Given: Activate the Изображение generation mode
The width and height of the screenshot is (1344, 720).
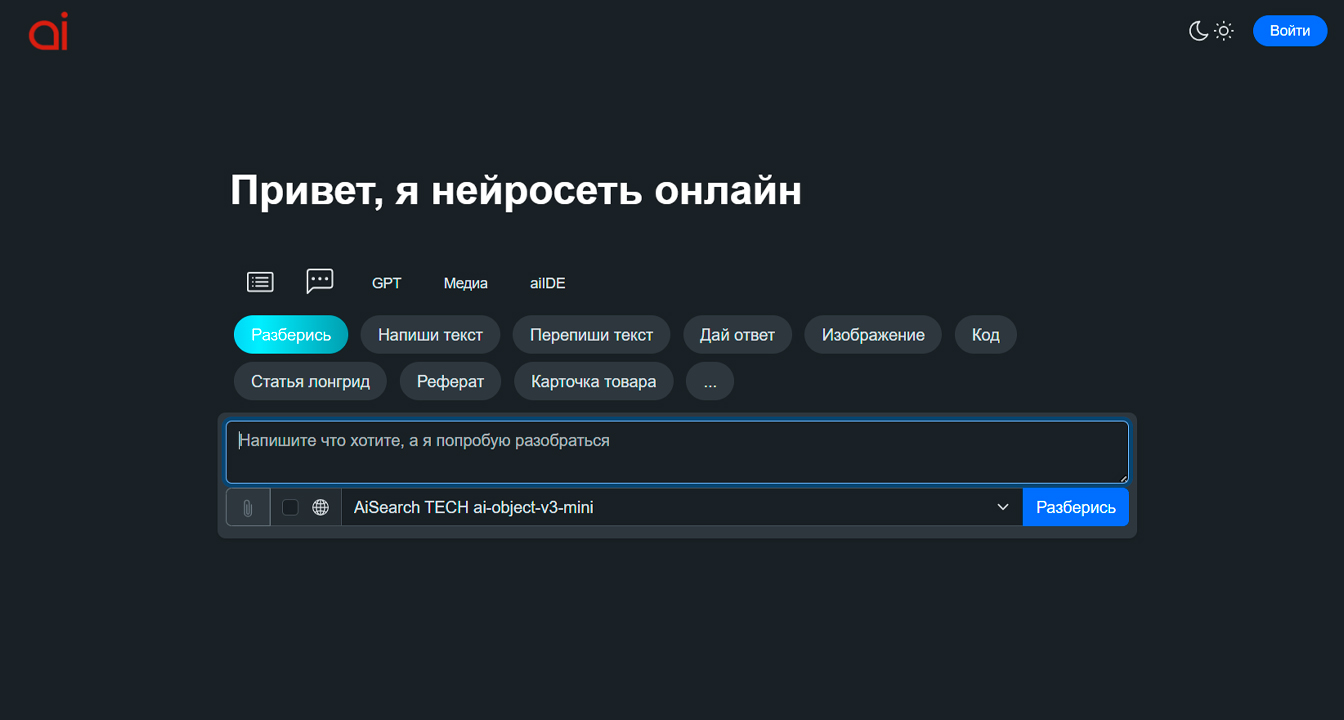Looking at the screenshot, I should [x=872, y=334].
